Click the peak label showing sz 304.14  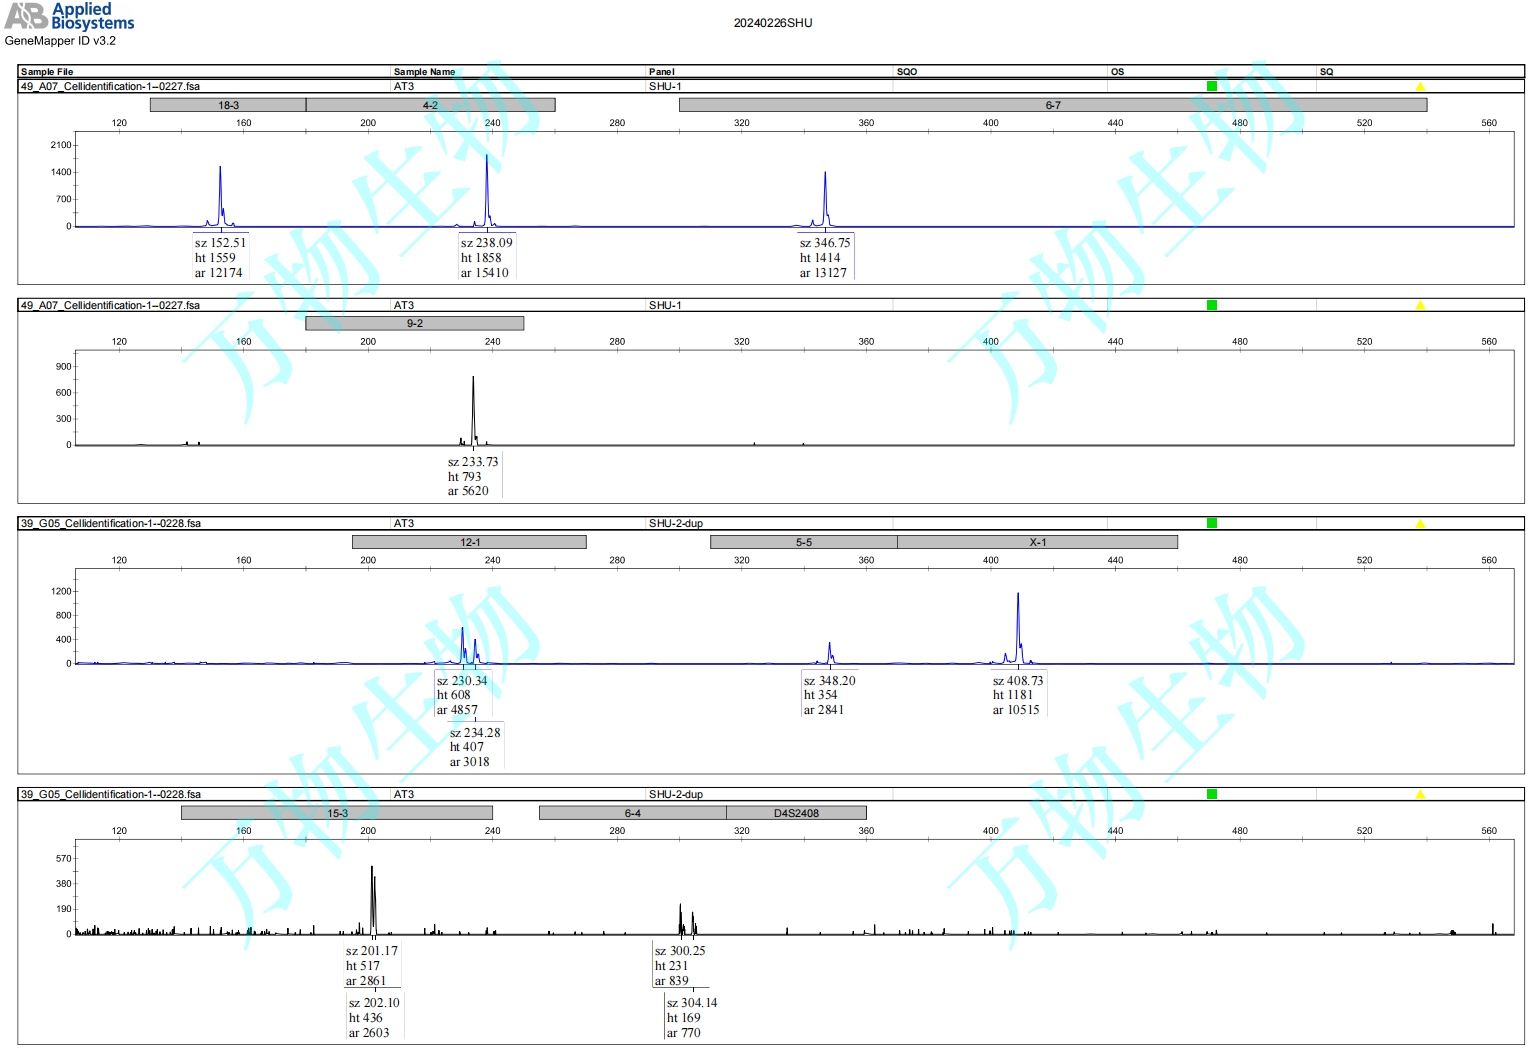(x=691, y=1017)
